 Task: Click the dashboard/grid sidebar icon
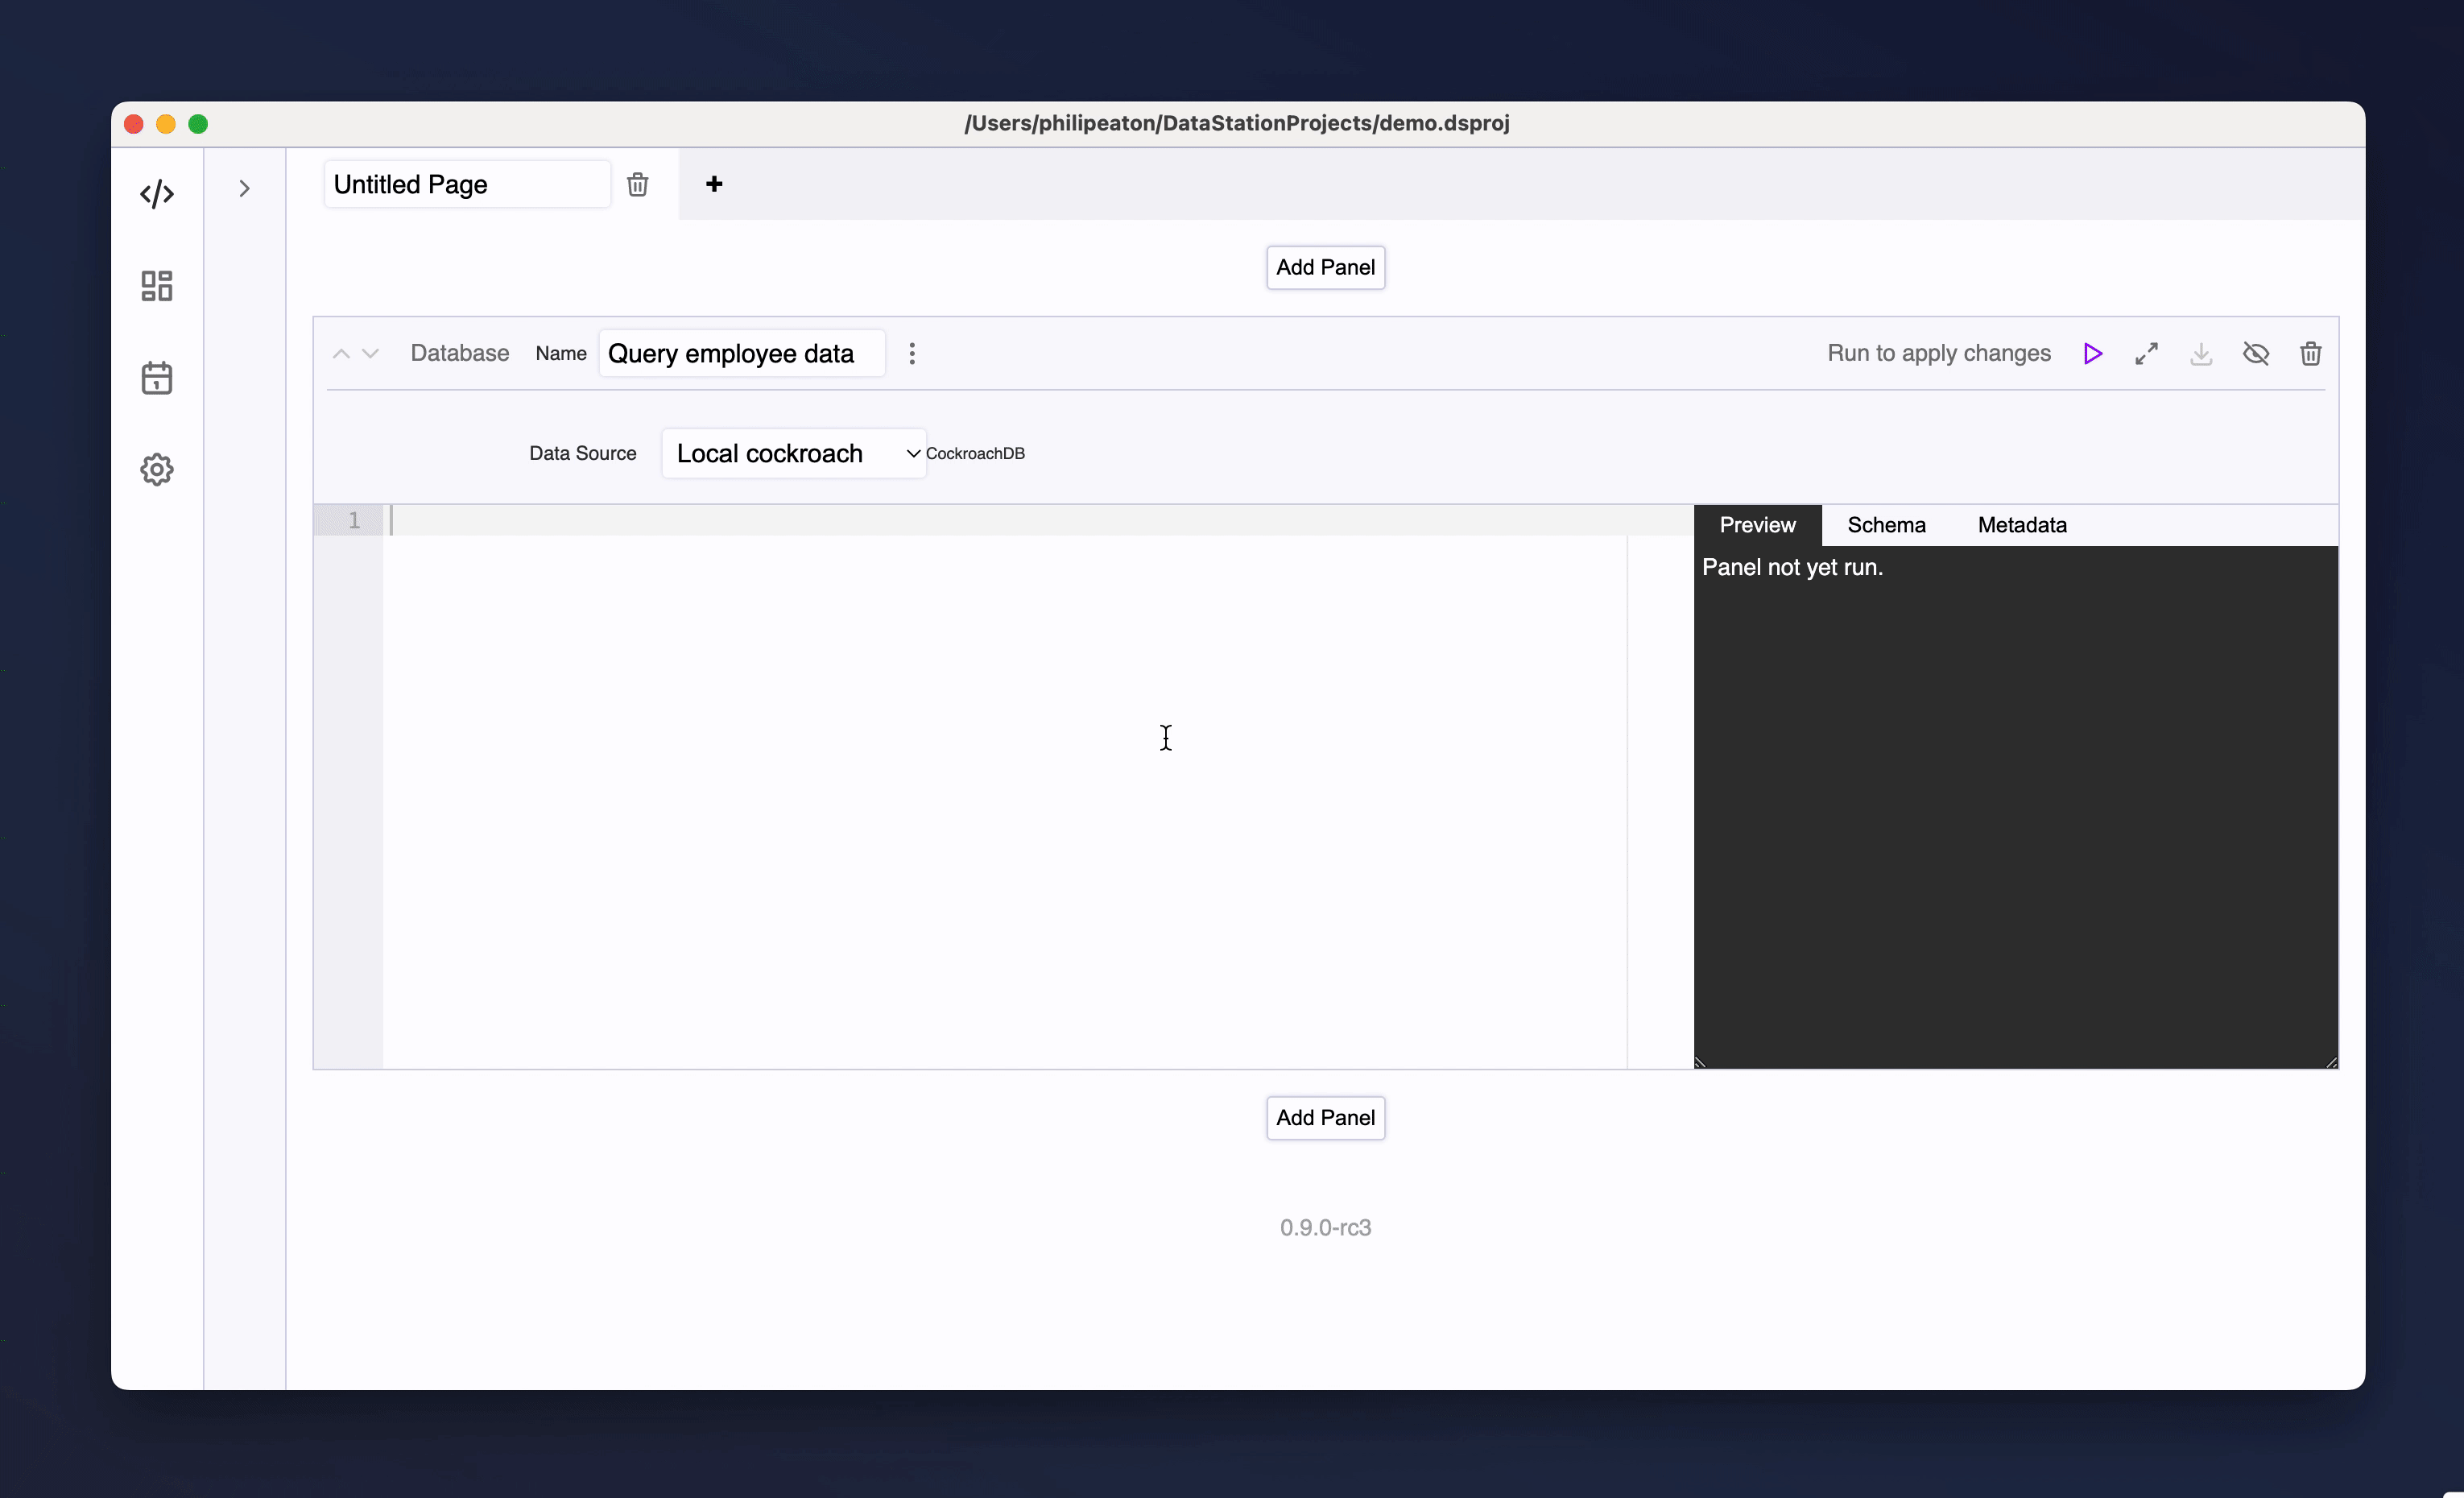[157, 285]
